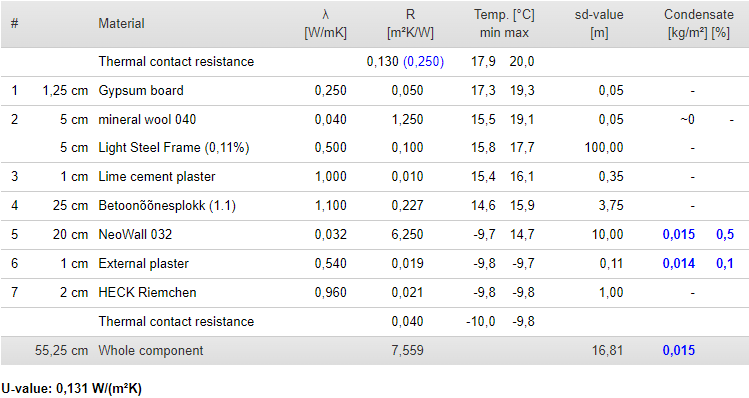Click NeoWall condensate value 0,015
Screen dimensions: 749x398
click(x=679, y=235)
